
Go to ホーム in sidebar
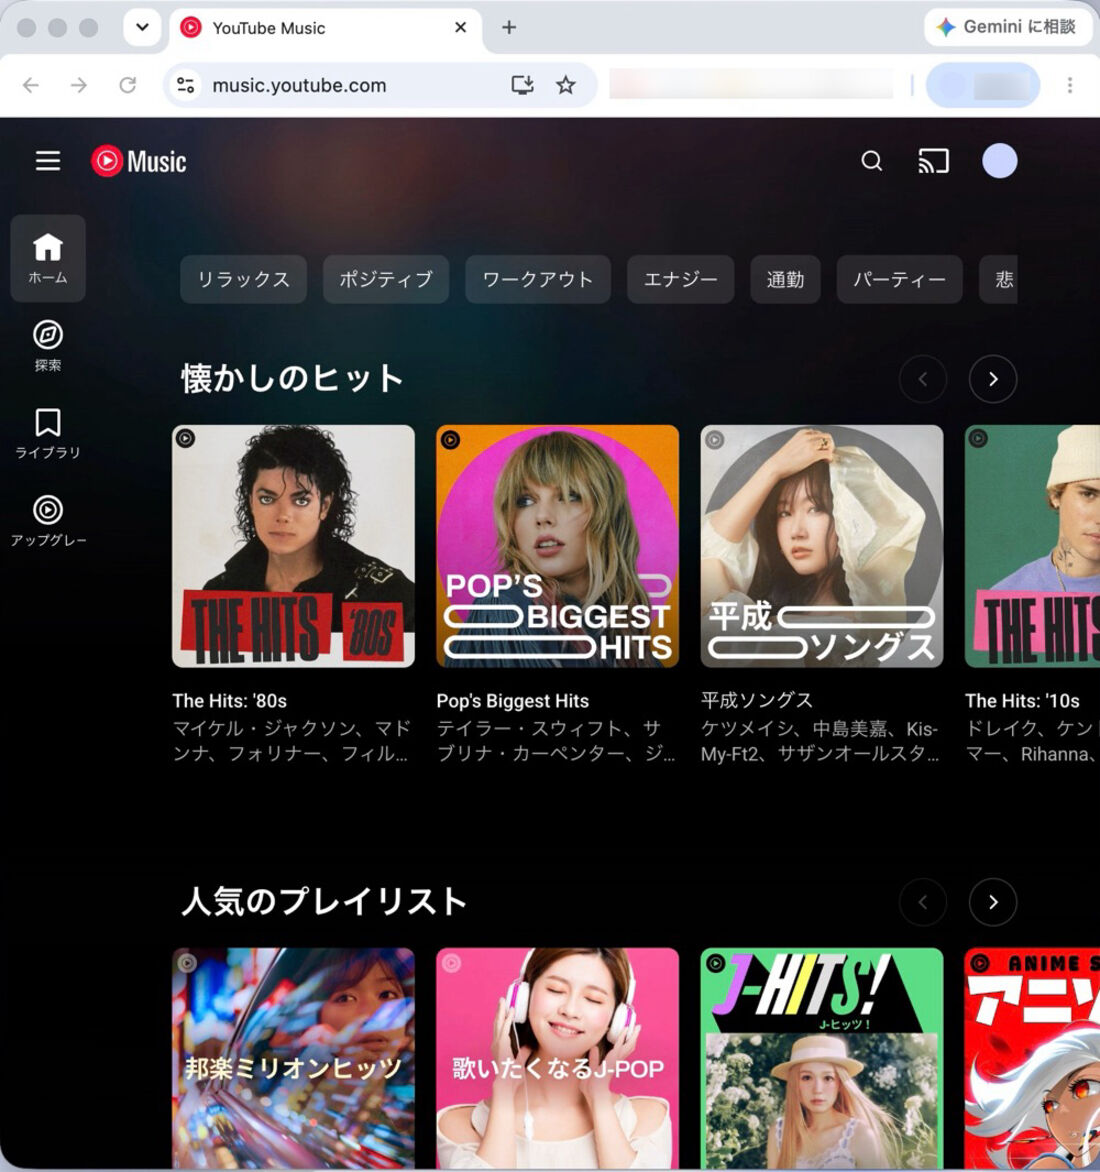click(x=48, y=258)
